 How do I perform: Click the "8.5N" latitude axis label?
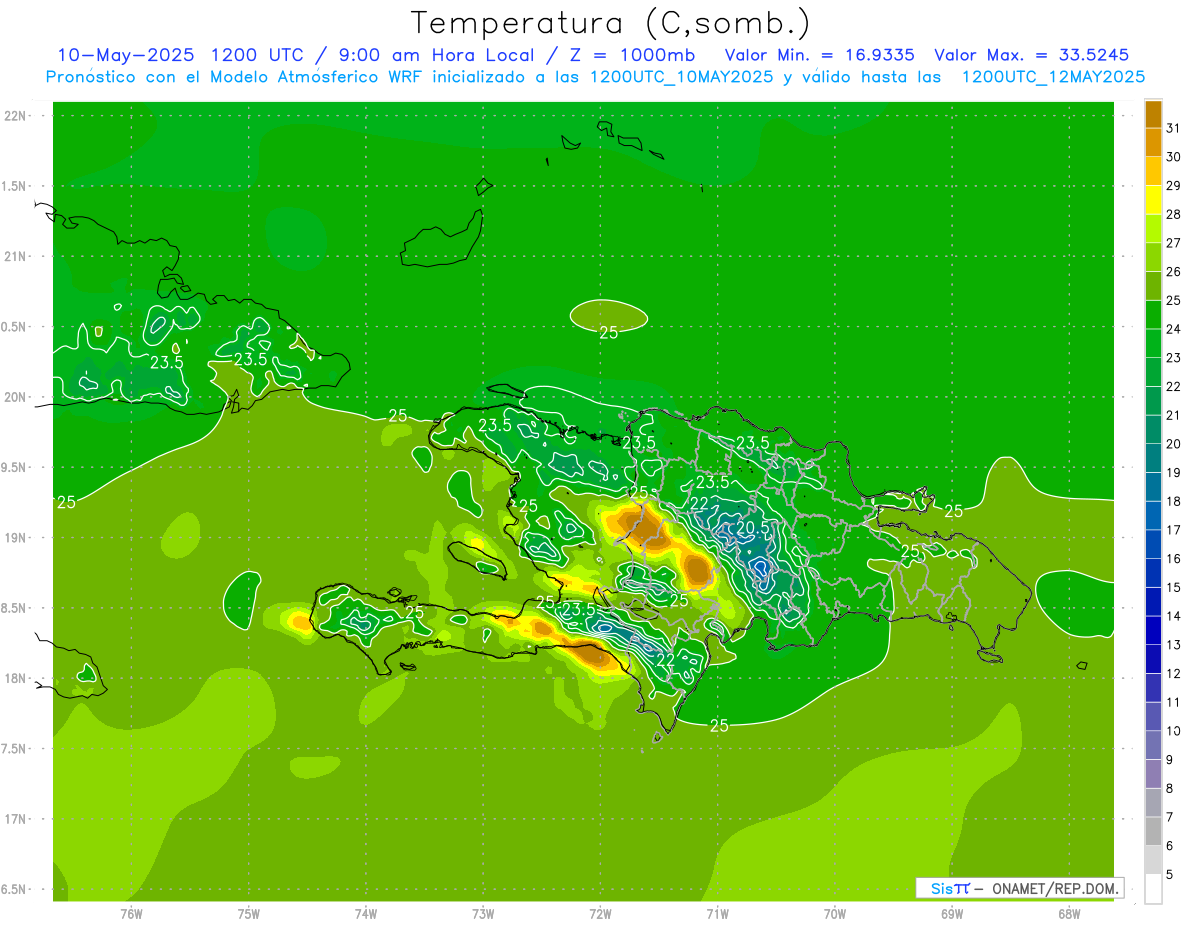click(15, 608)
